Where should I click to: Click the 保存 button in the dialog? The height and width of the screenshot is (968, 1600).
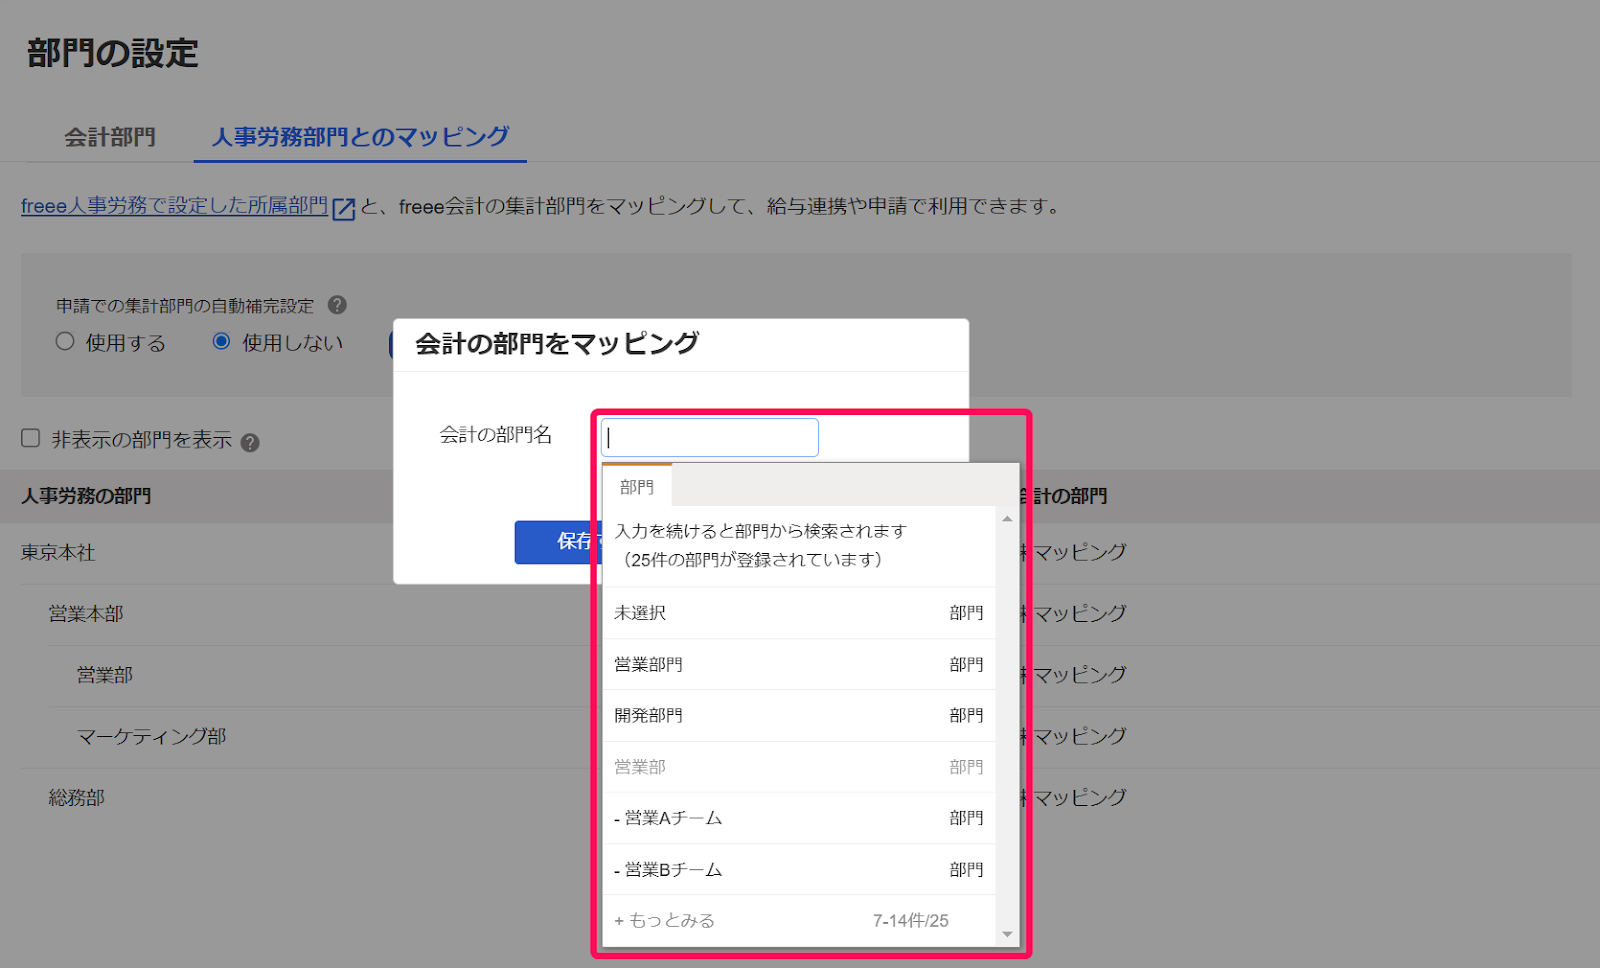[x=560, y=542]
